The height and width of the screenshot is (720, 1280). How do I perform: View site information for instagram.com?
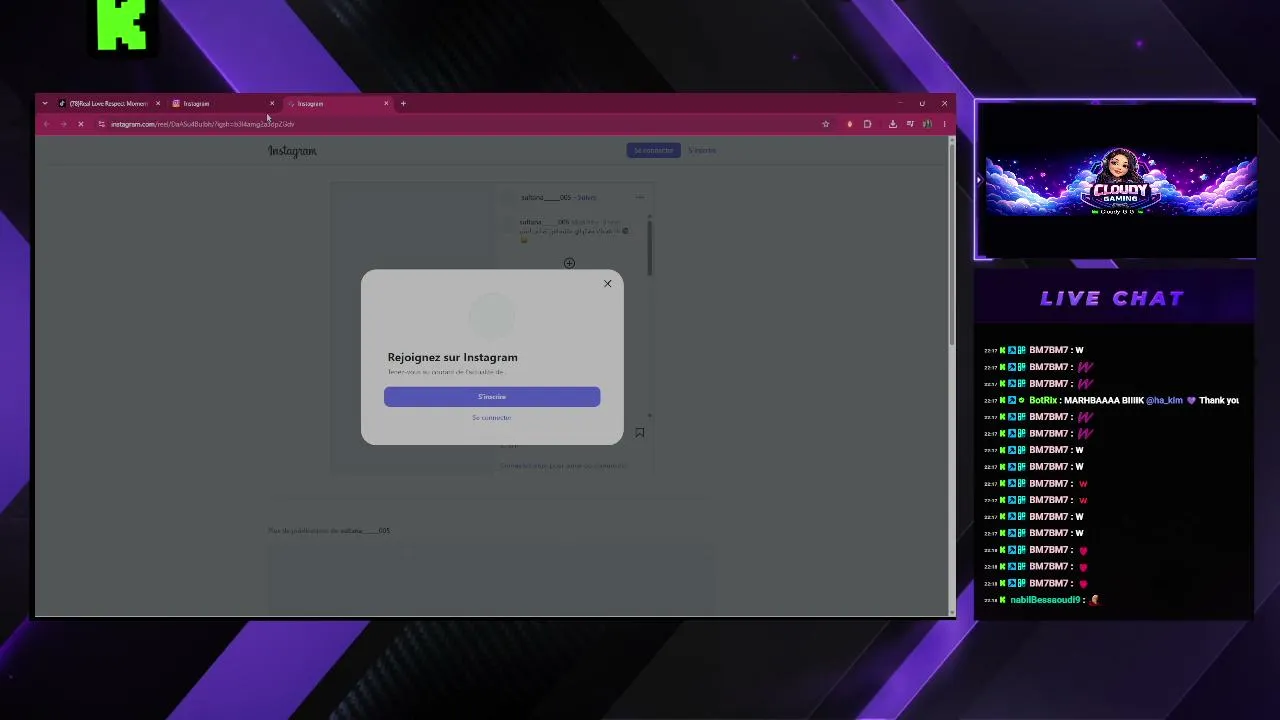(101, 124)
